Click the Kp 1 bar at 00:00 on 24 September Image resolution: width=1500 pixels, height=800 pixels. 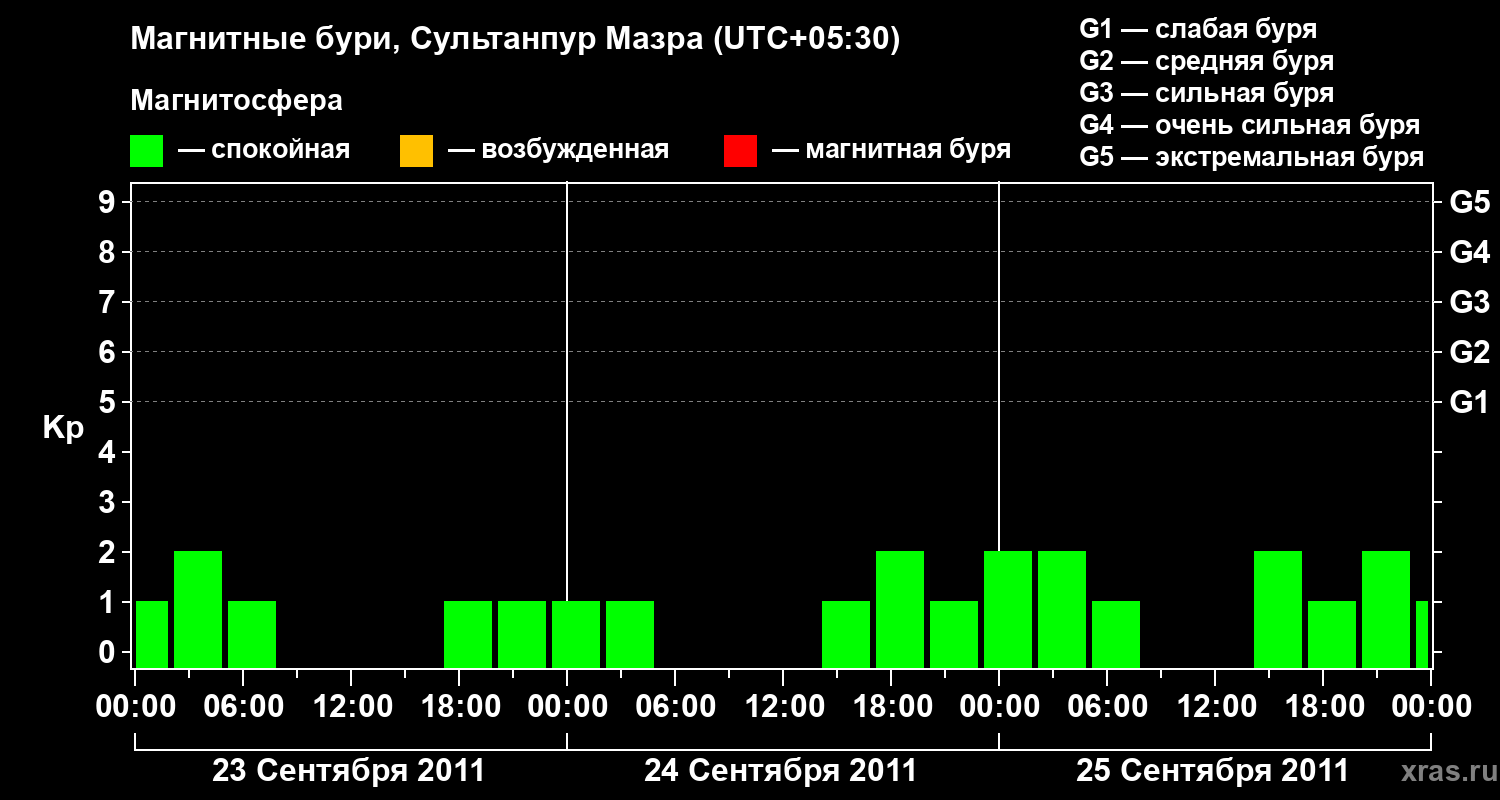pyautogui.click(x=576, y=634)
